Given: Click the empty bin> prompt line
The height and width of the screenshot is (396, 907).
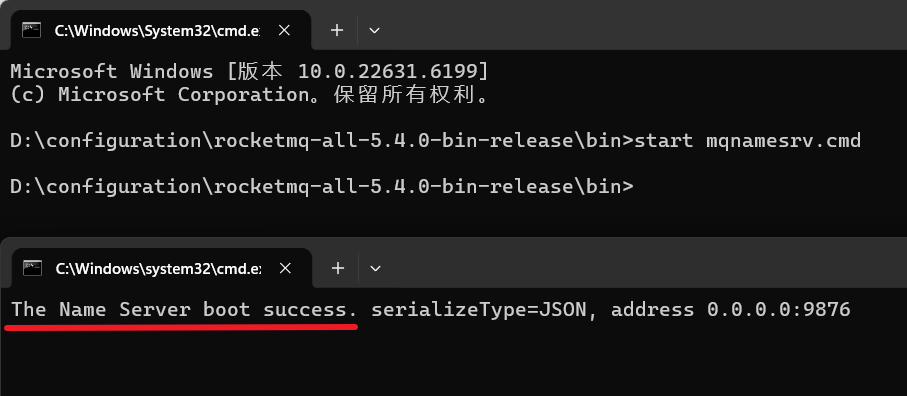Looking at the screenshot, I should point(322,187).
